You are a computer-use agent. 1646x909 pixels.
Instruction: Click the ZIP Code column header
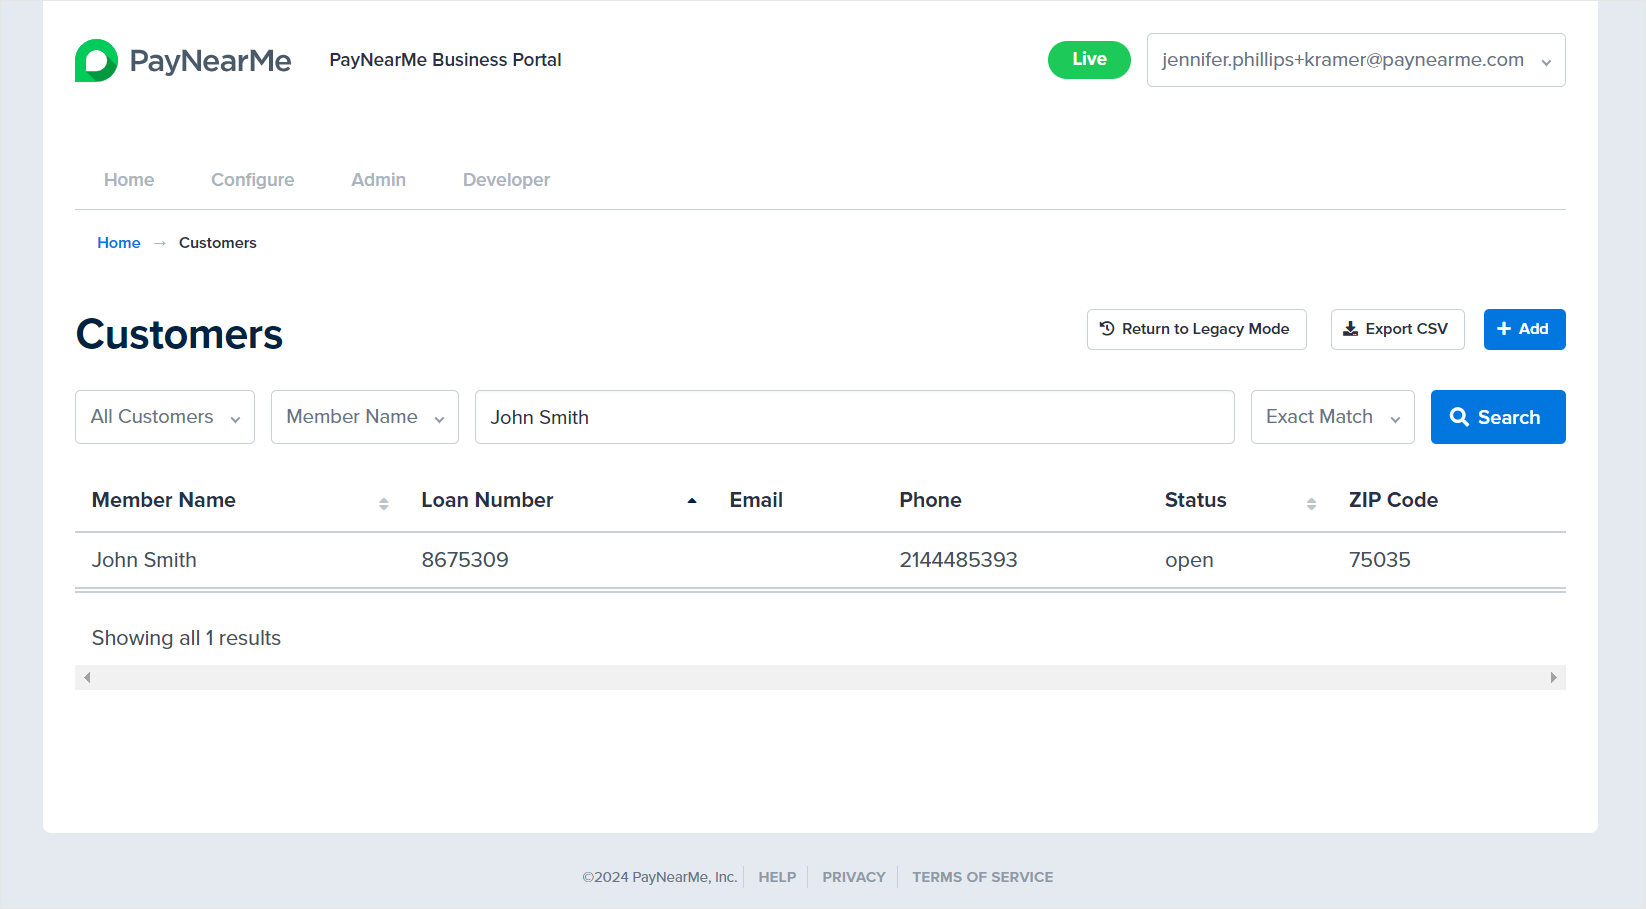(1393, 500)
